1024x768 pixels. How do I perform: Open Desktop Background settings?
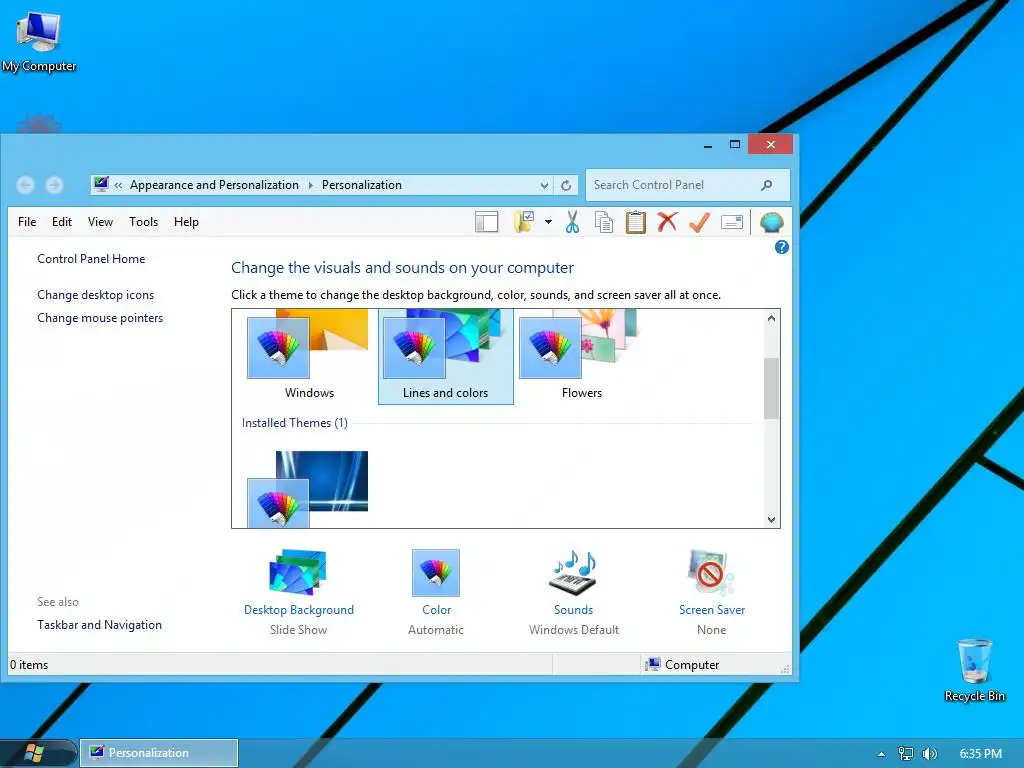coord(298,583)
